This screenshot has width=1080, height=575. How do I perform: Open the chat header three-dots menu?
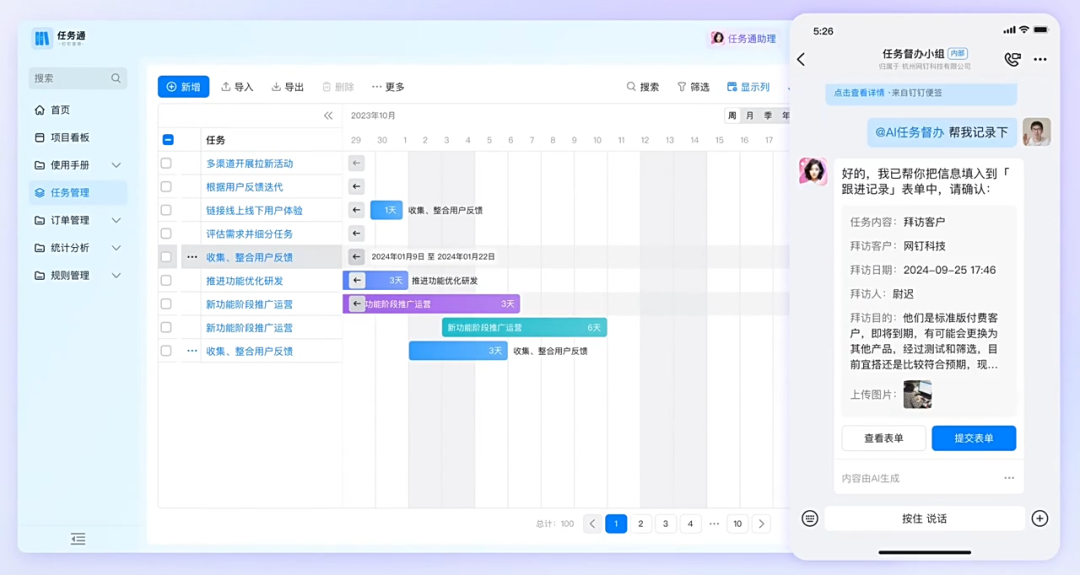[1040, 59]
